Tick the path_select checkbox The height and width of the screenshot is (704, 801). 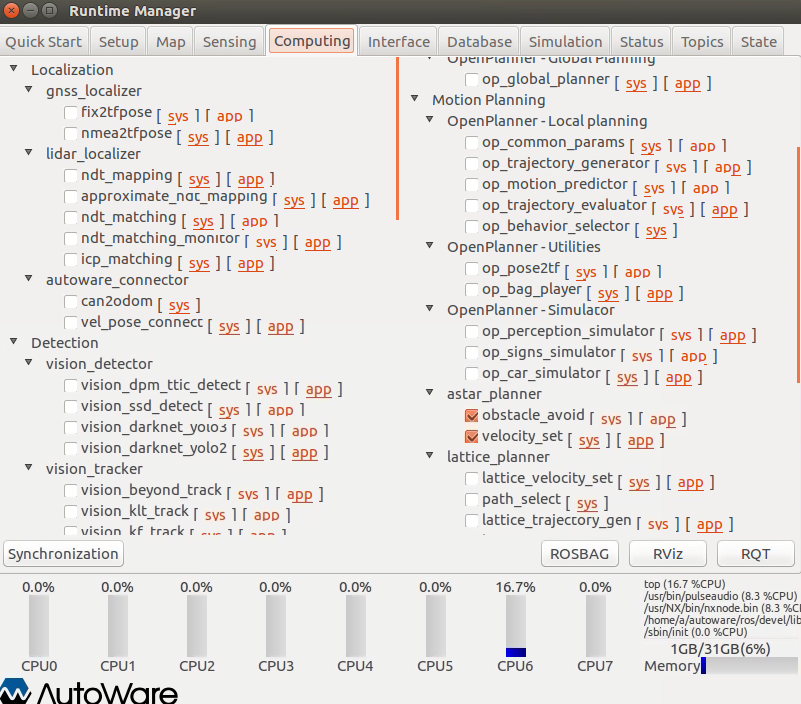coord(472,499)
